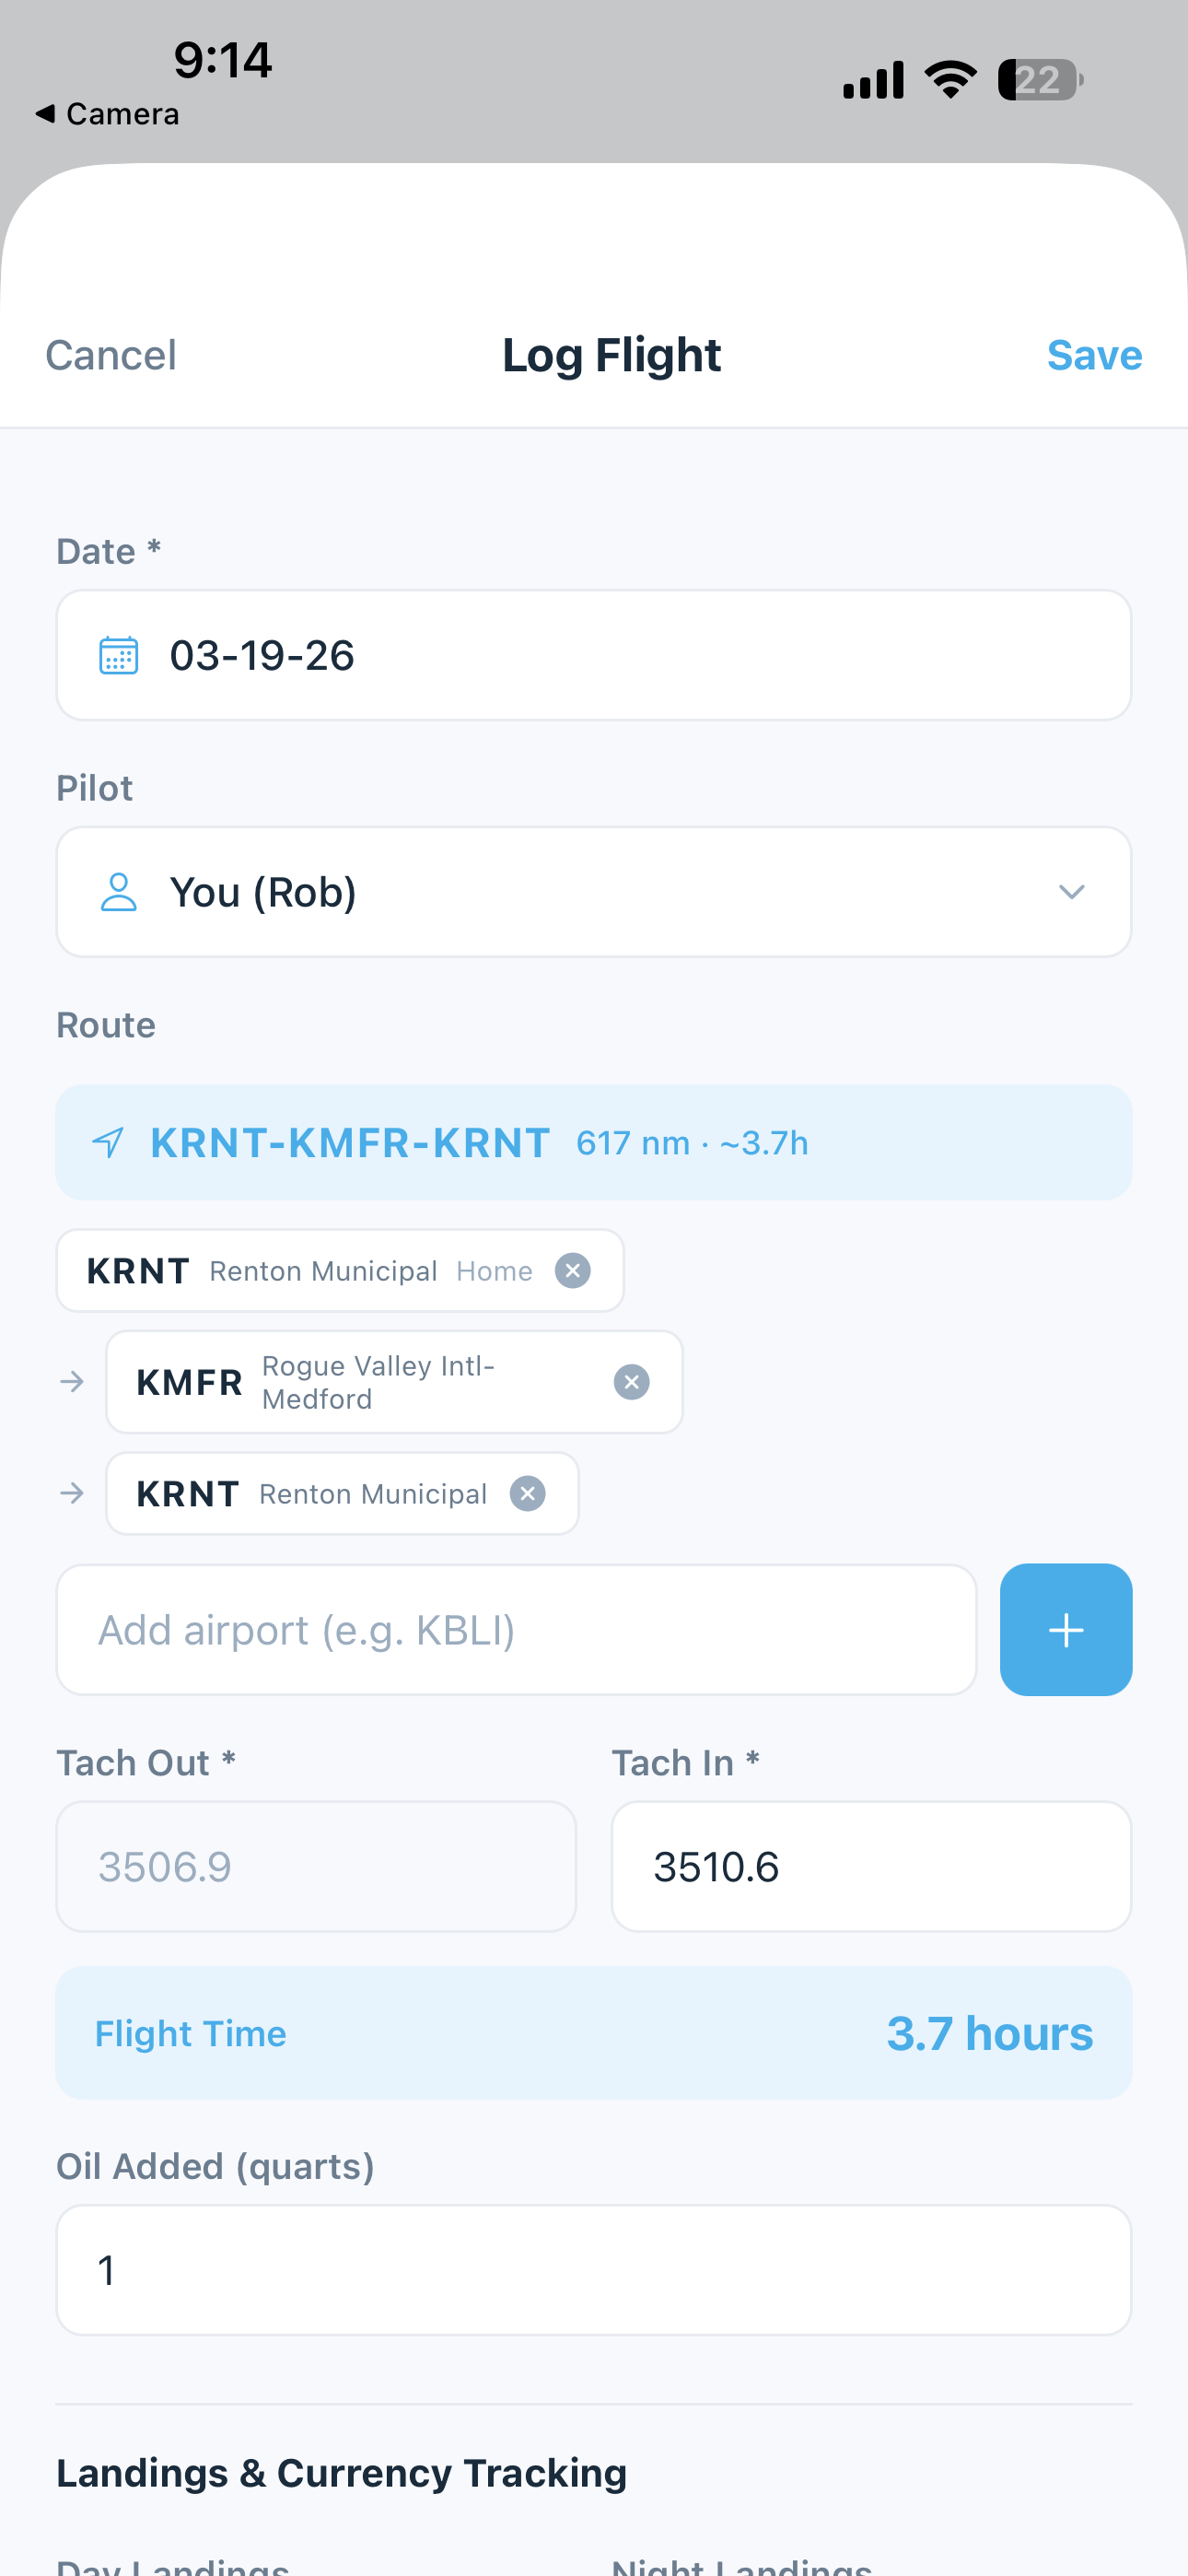Click the Oil Added quarts field
The image size is (1188, 2576).
point(593,2270)
